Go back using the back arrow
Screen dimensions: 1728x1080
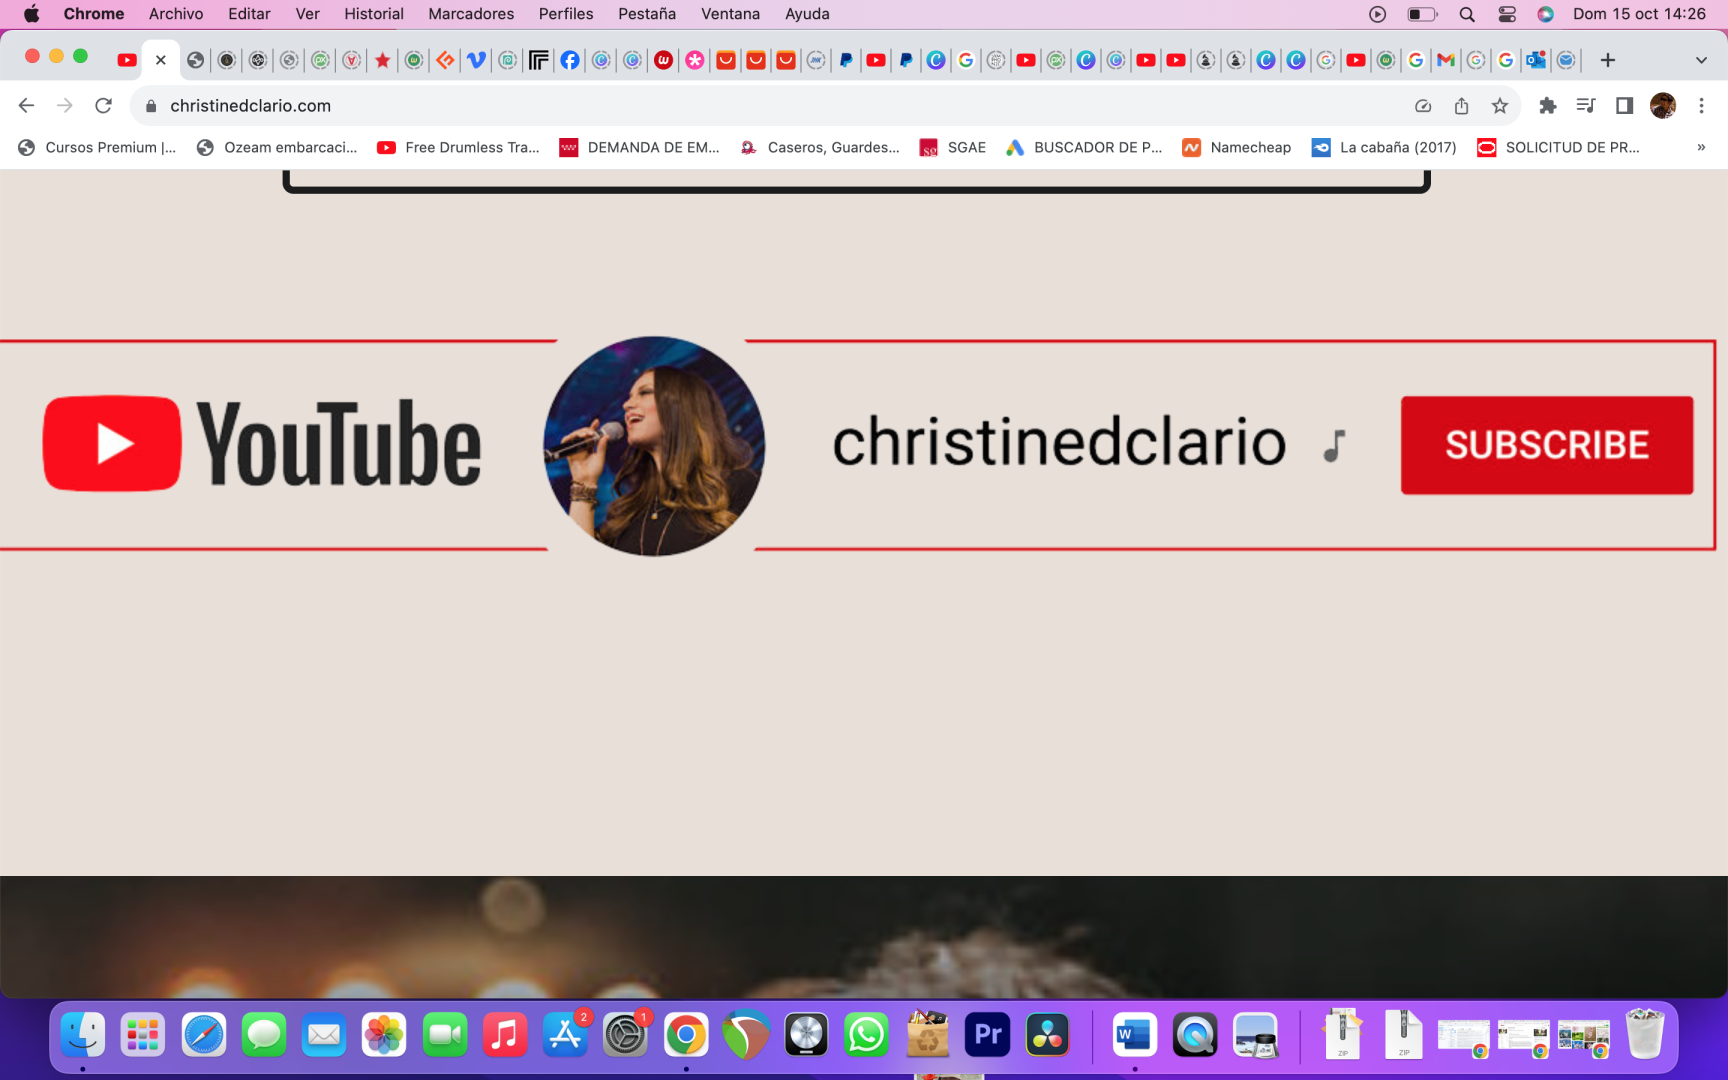pos(27,106)
